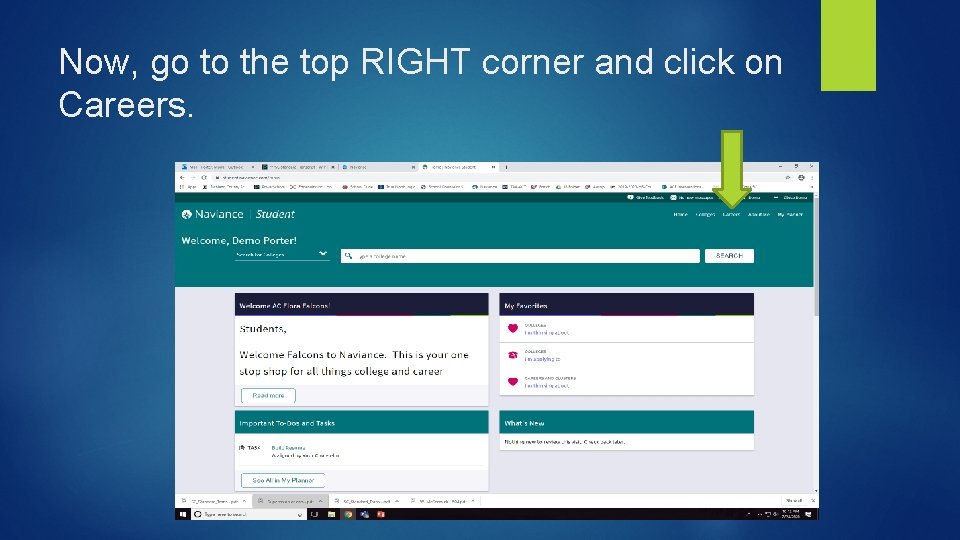Viewport: 960px width, 540px height.
Task: Expand options for first downloaded file
Action: 244,501
